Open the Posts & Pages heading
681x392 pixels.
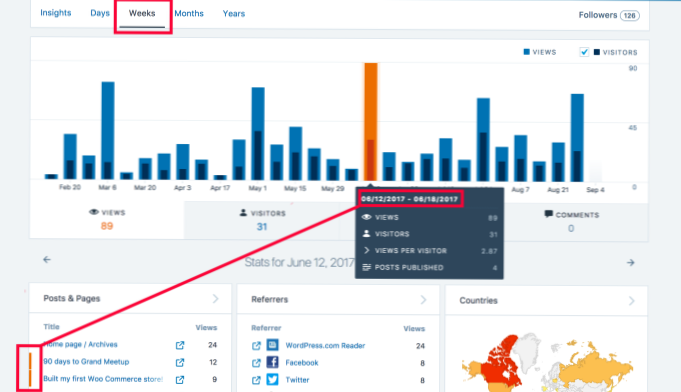click(x=72, y=298)
